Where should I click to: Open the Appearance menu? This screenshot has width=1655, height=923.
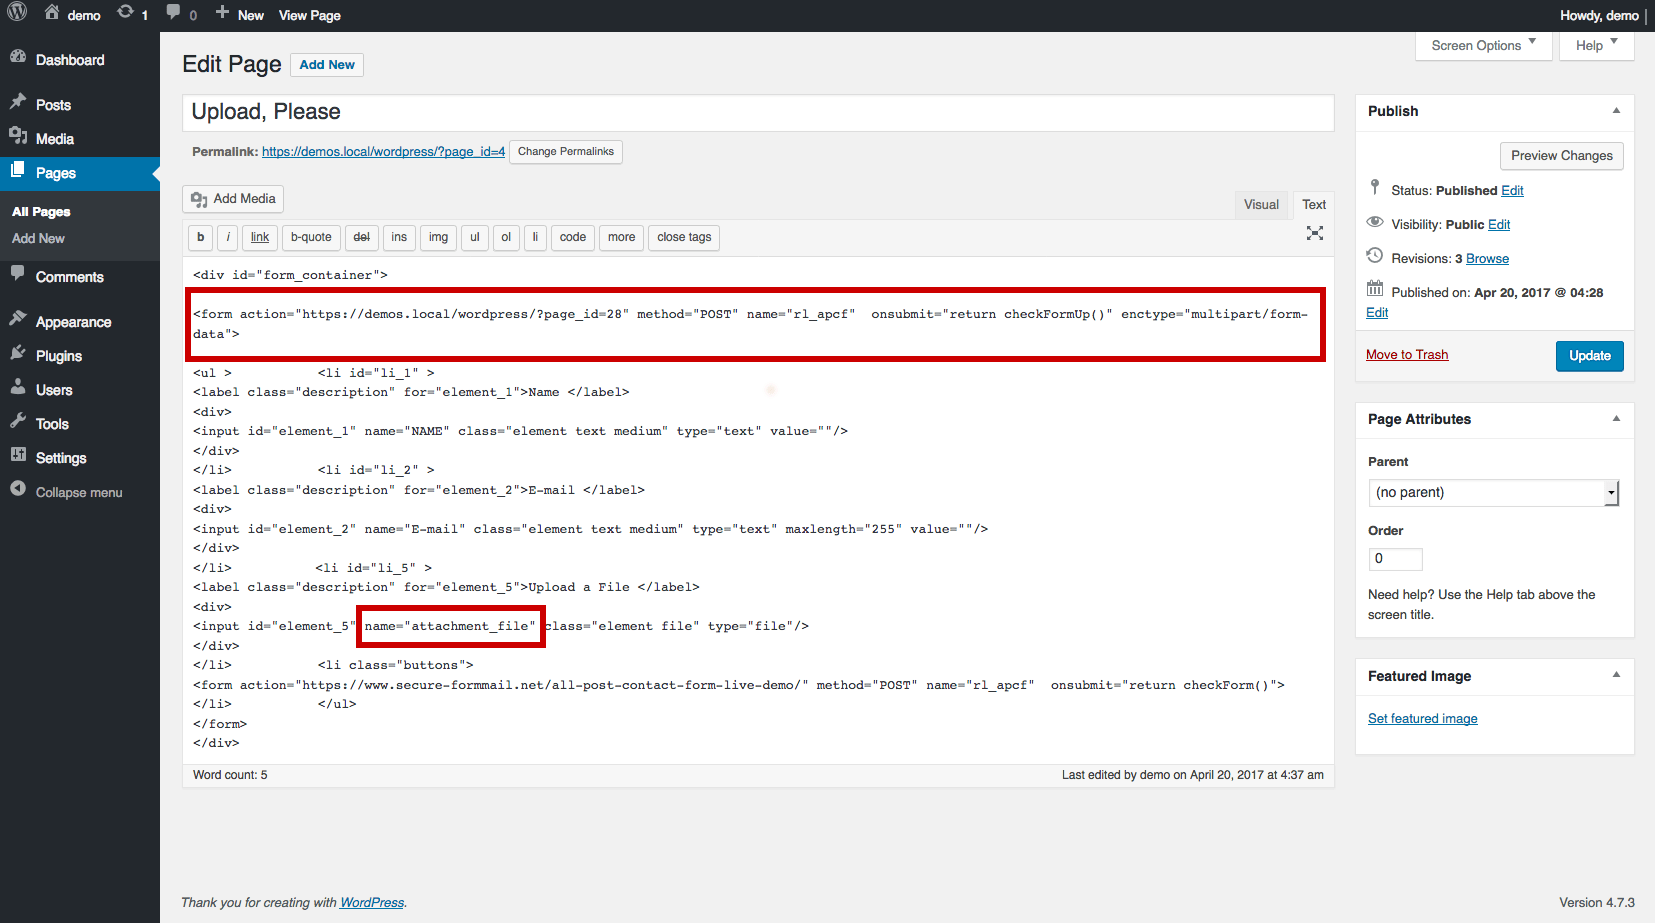coord(73,322)
